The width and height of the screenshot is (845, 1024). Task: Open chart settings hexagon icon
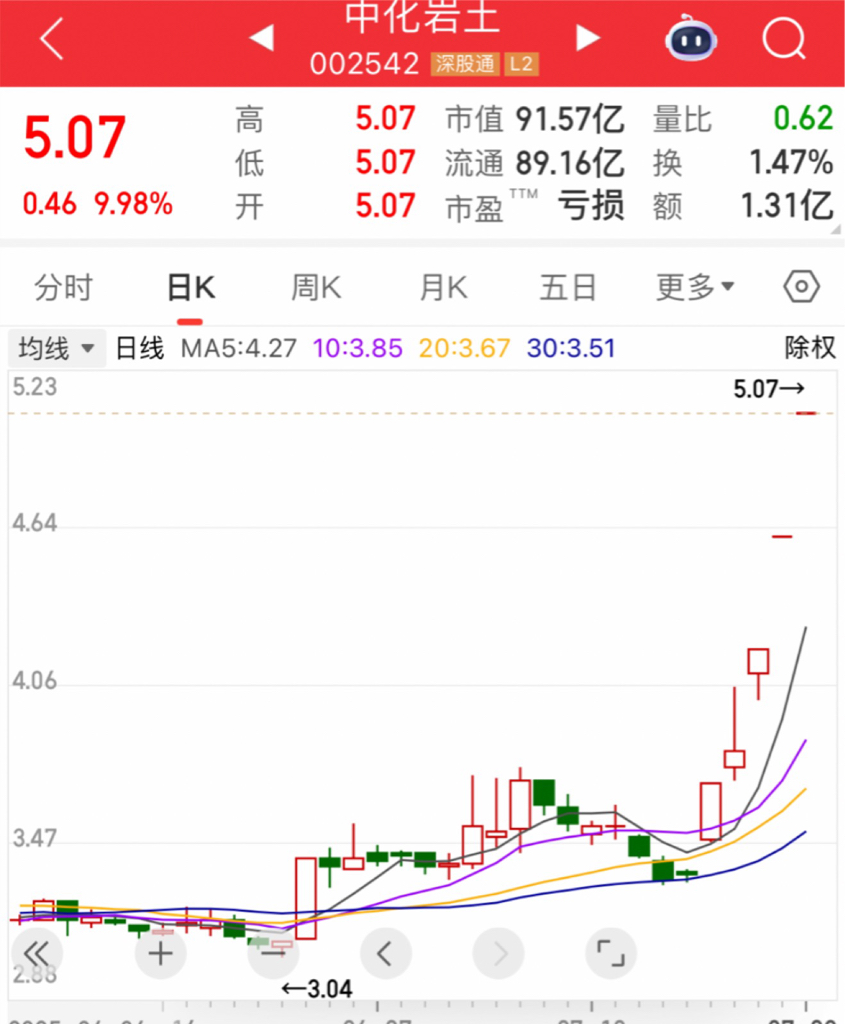[801, 286]
